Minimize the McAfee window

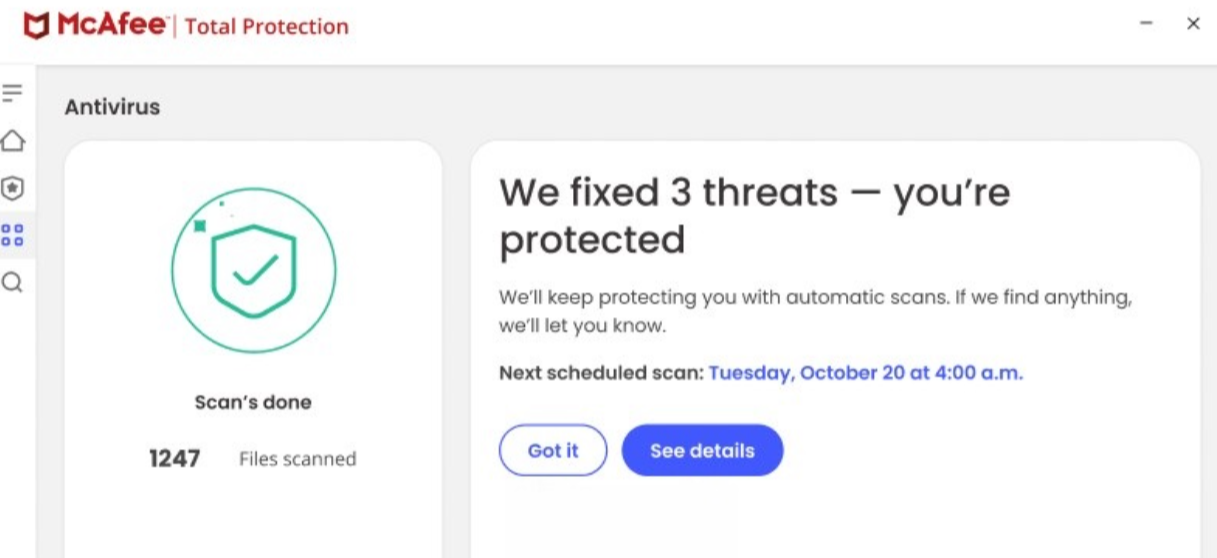tap(1147, 24)
